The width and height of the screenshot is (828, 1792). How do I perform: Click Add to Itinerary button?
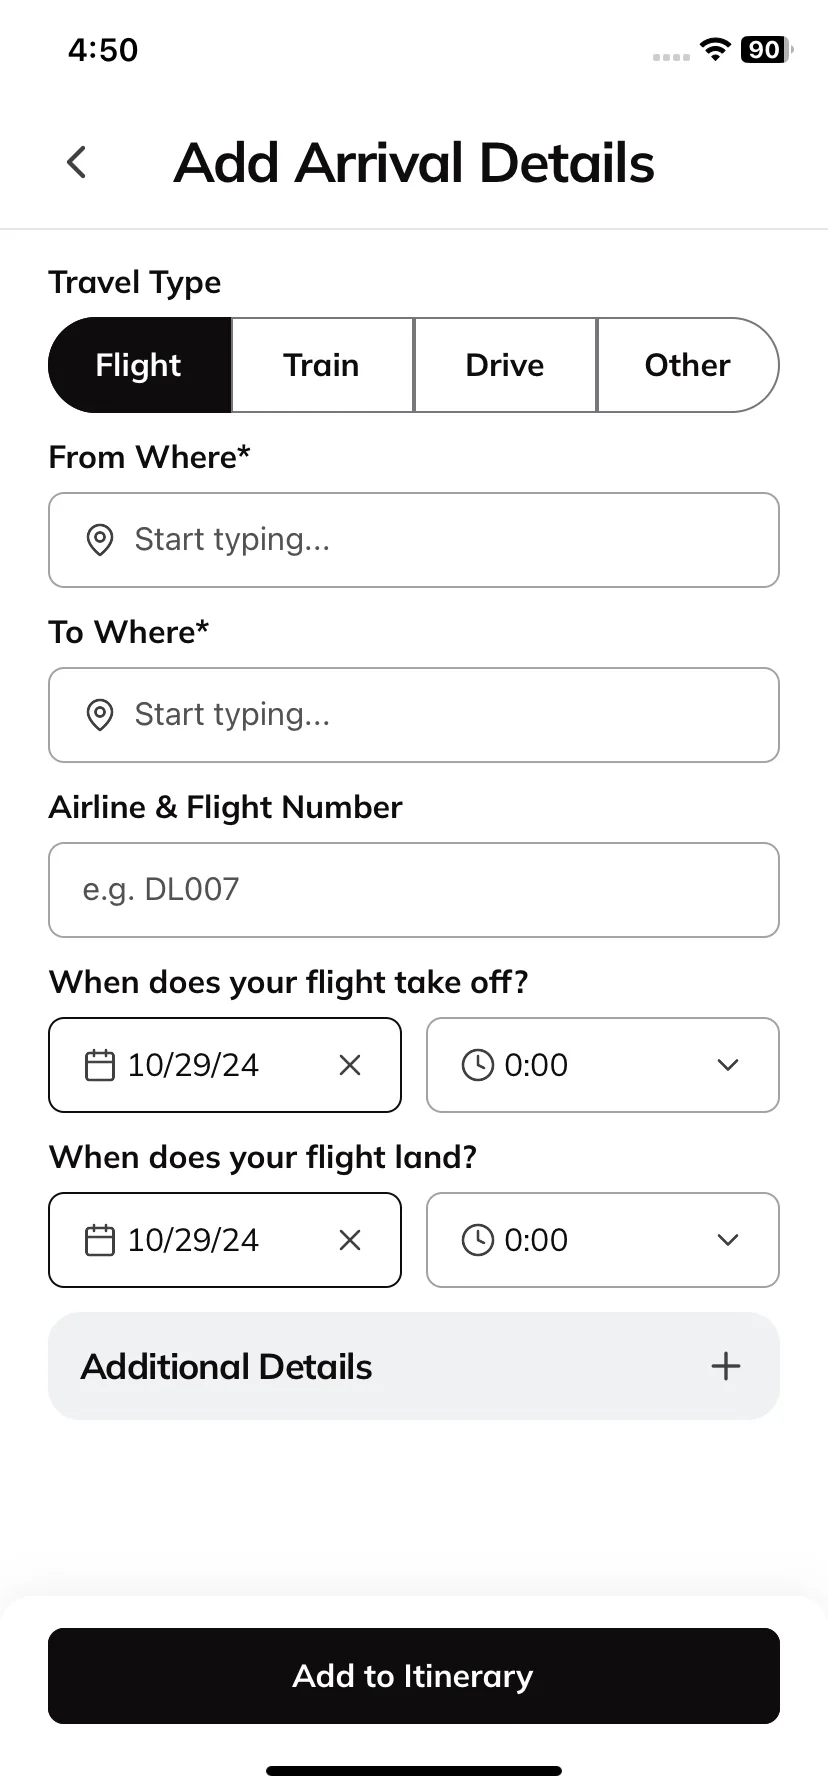414,1676
